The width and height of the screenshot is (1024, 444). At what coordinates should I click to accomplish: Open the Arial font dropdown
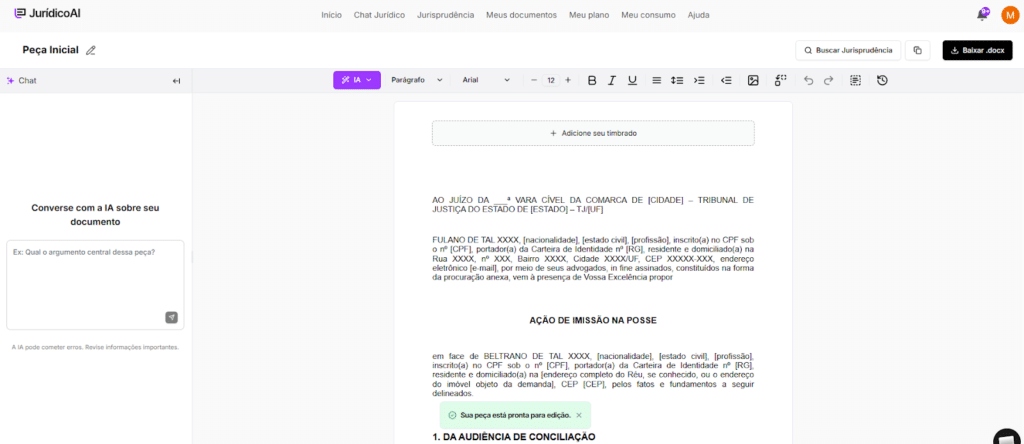click(x=486, y=80)
